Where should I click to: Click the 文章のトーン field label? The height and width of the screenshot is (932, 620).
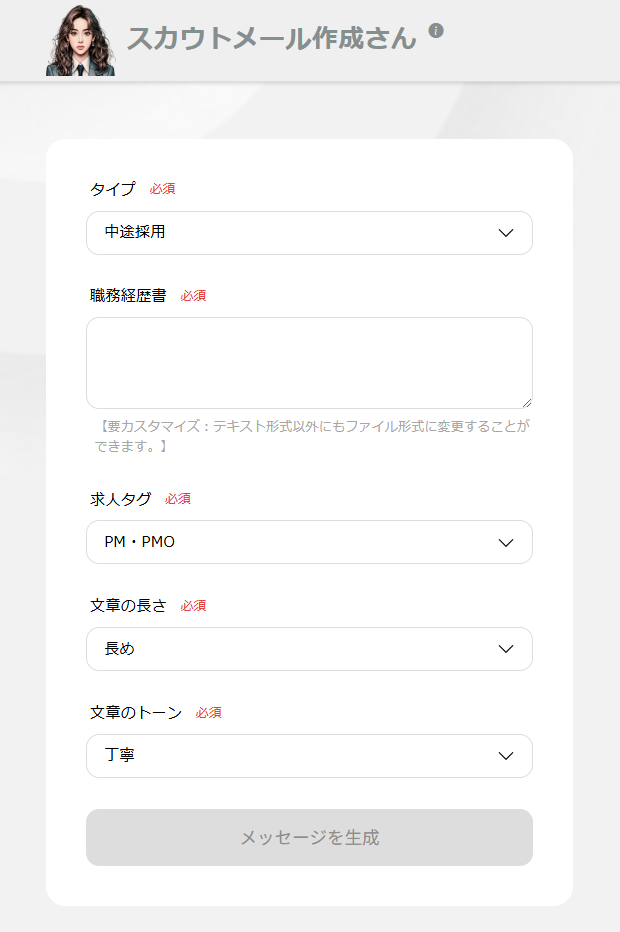click(x=136, y=713)
